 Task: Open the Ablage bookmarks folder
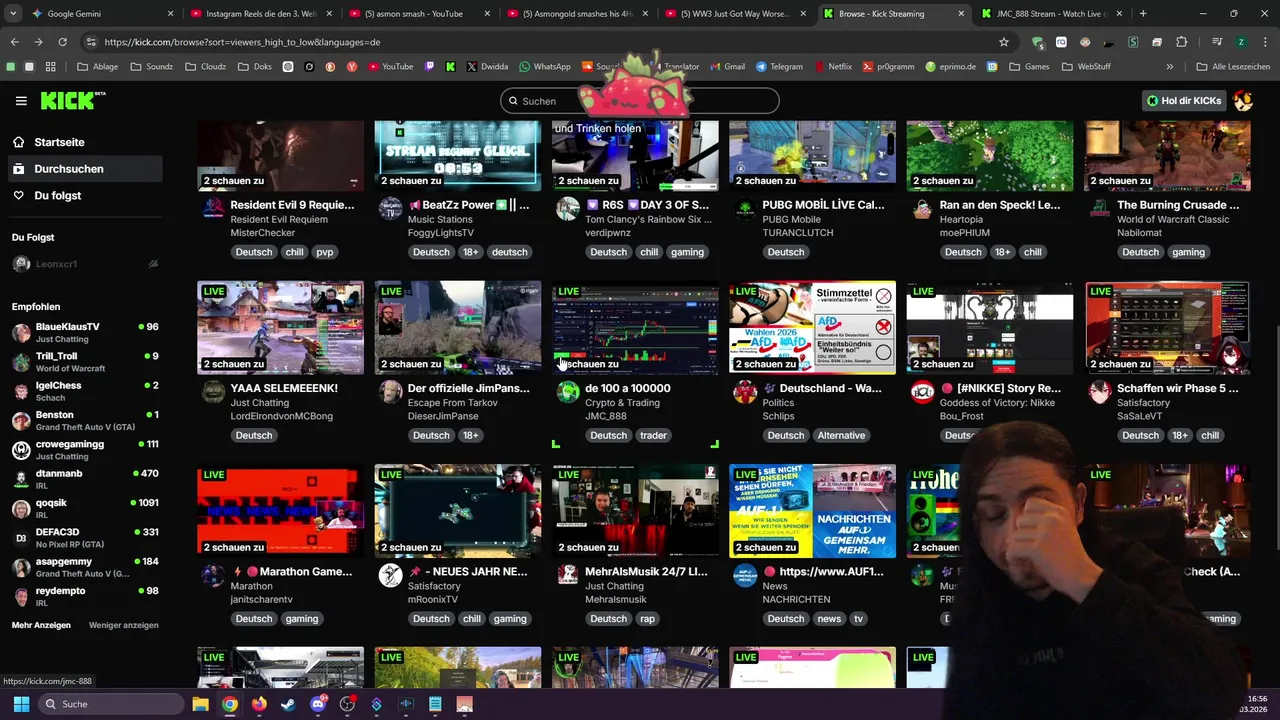pyautogui.click(x=97, y=66)
